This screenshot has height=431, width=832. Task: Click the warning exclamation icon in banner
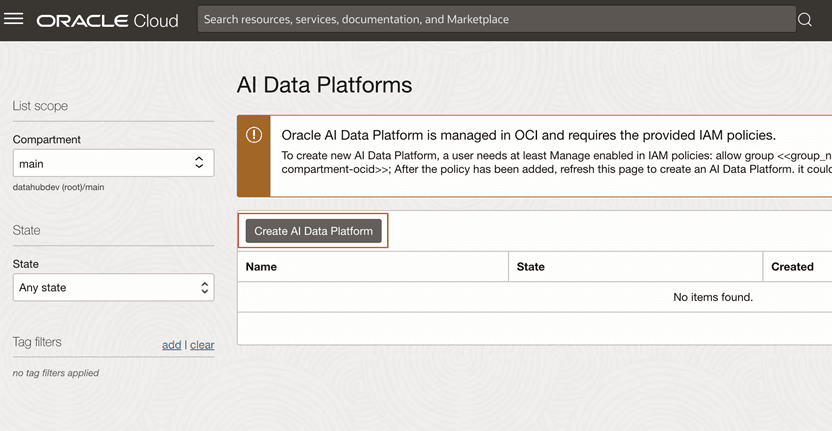tap(254, 135)
